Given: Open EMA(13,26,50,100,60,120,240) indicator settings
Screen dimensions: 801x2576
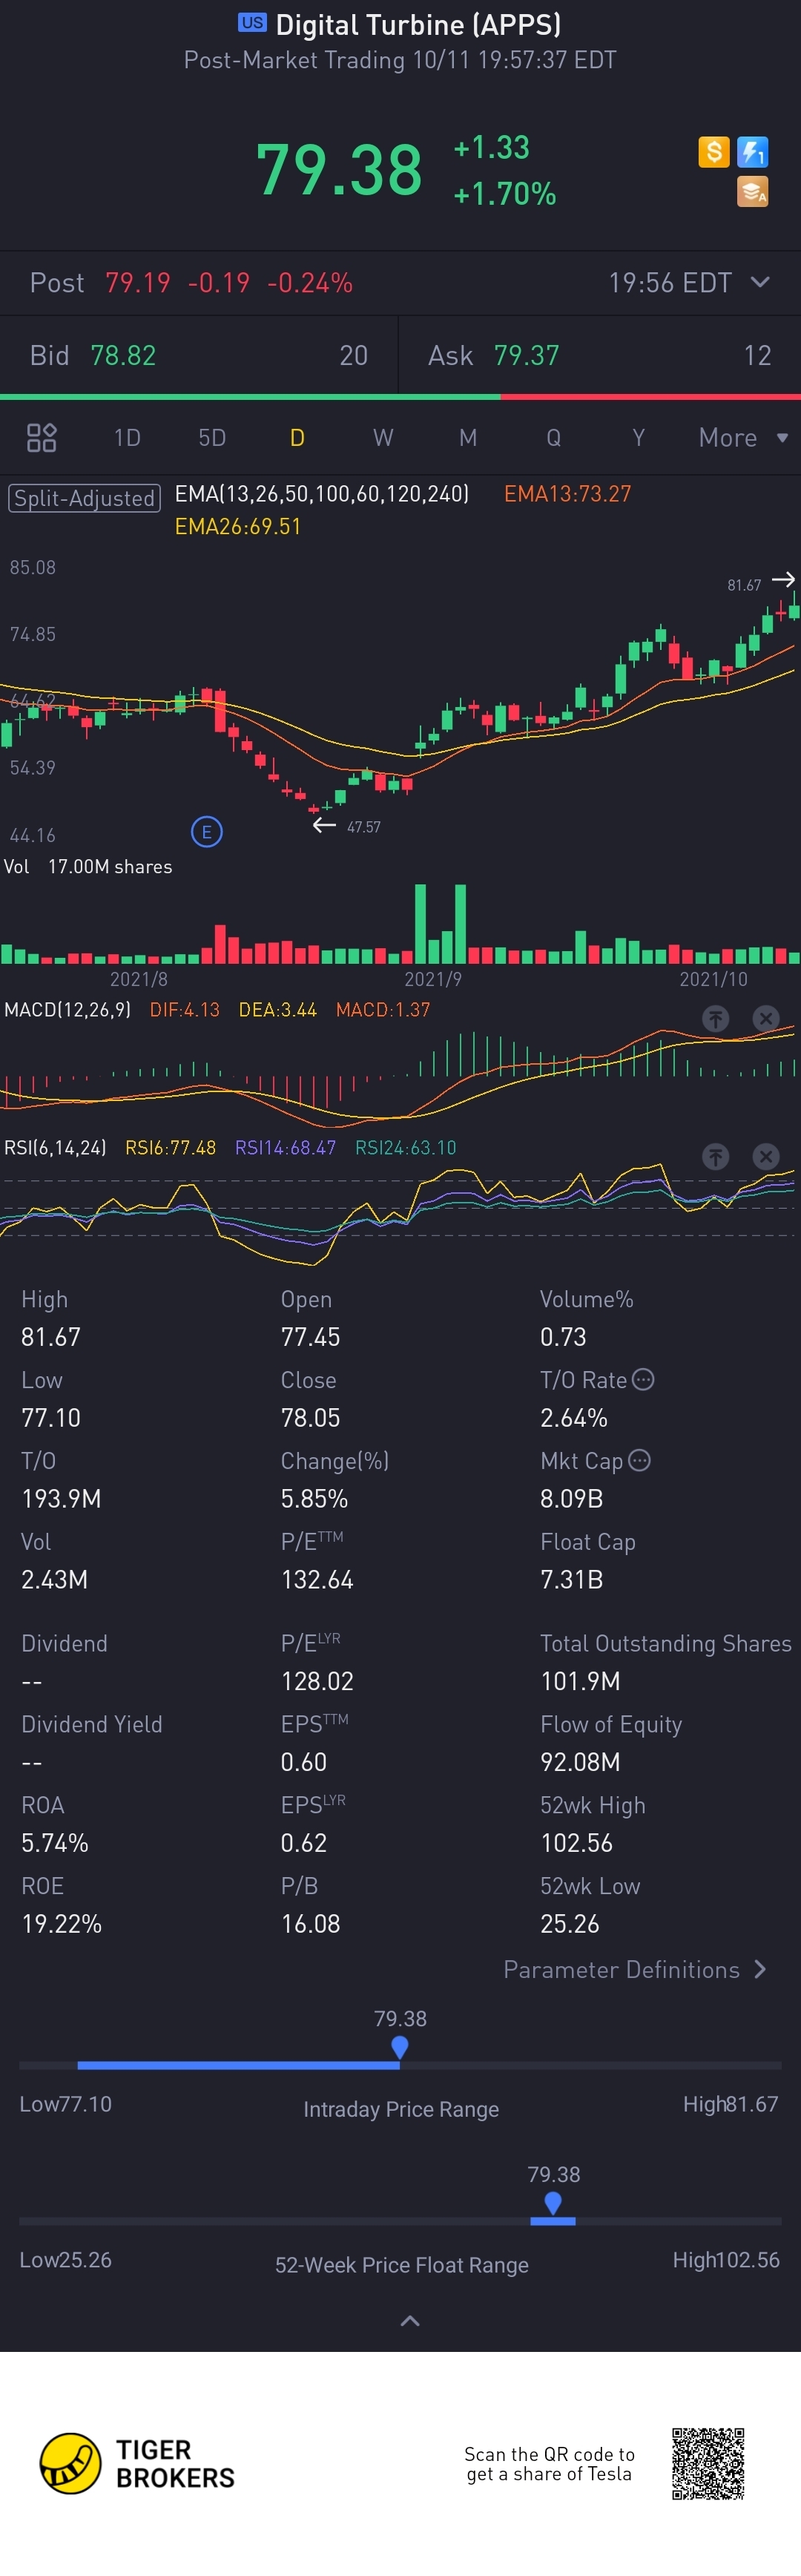Looking at the screenshot, I should pyautogui.click(x=322, y=493).
